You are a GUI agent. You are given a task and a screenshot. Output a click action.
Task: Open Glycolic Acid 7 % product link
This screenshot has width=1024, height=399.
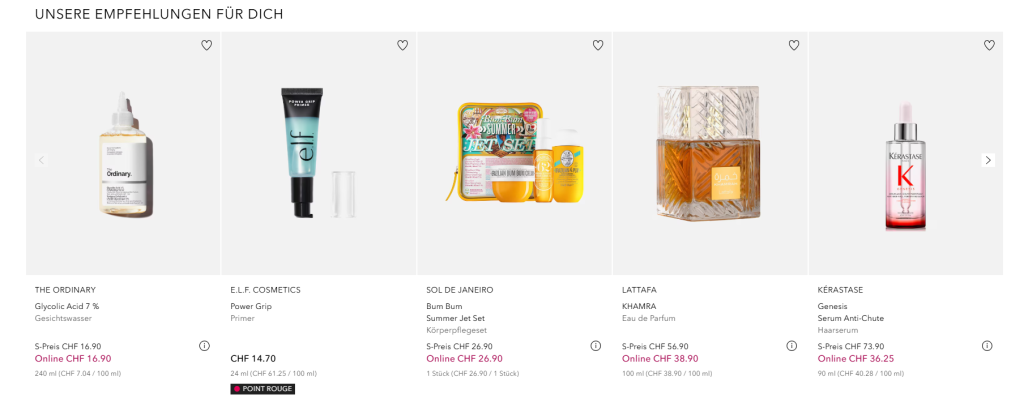[67, 306]
